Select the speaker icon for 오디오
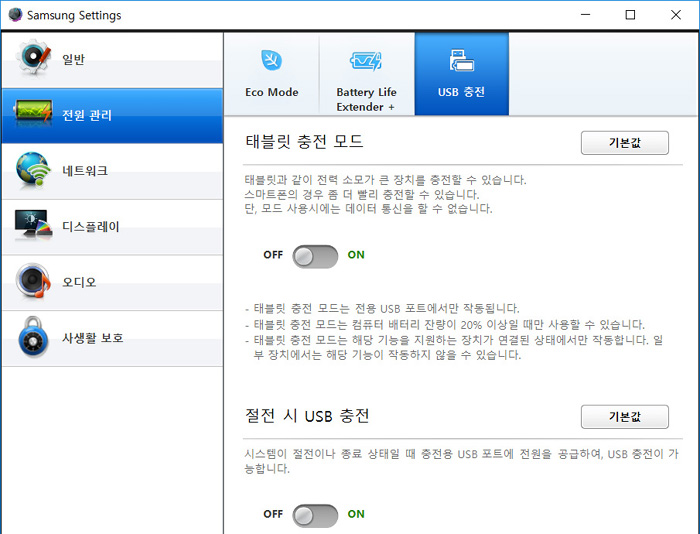Viewport: 700px width, 534px height. coord(33,283)
